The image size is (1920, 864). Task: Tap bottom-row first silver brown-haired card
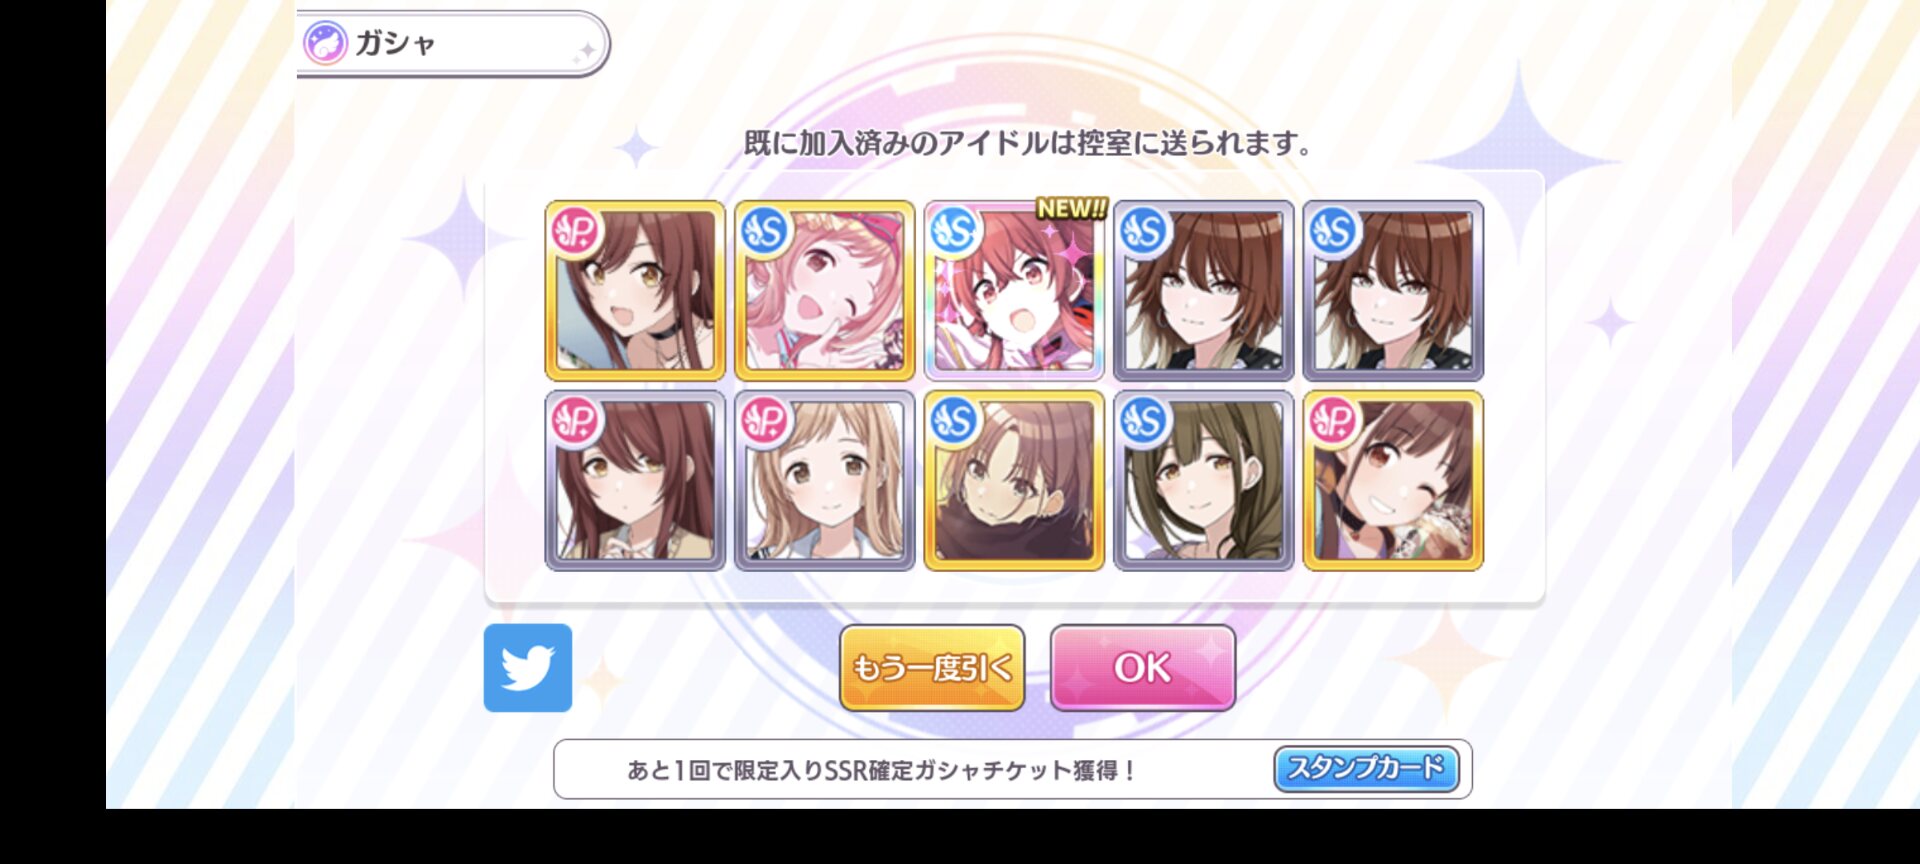[x=634, y=481]
